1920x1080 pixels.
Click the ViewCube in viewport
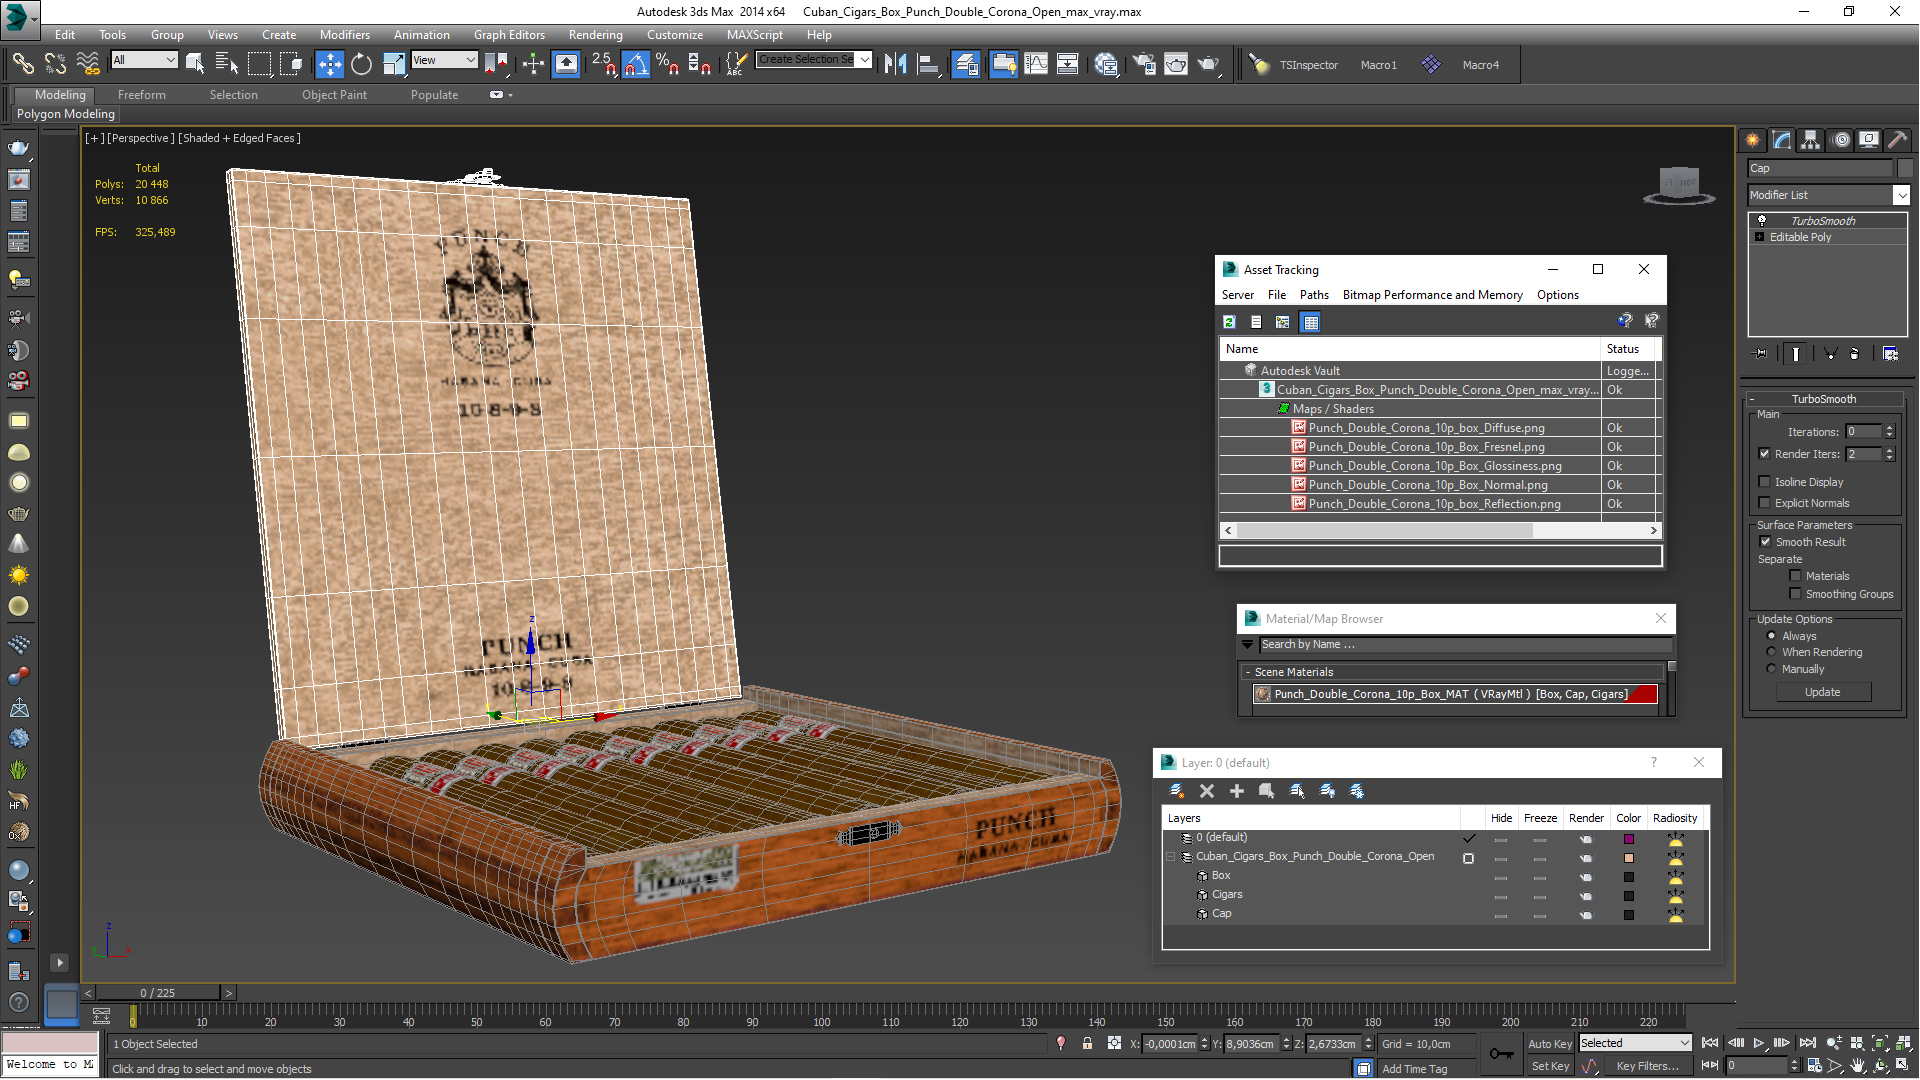[x=1679, y=185]
